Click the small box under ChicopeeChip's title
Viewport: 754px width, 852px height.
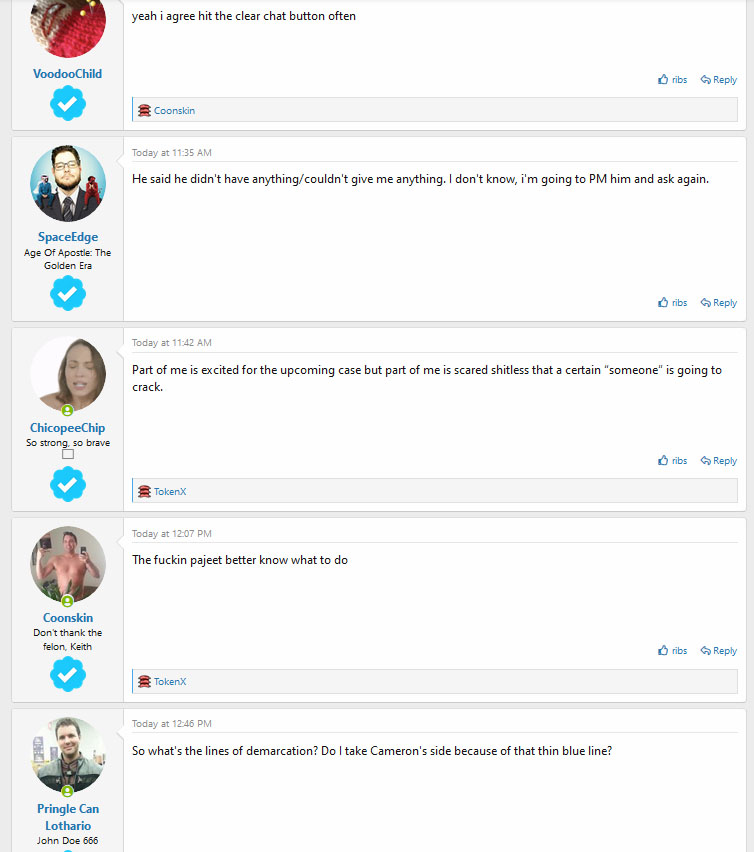pyautogui.click(x=68, y=454)
